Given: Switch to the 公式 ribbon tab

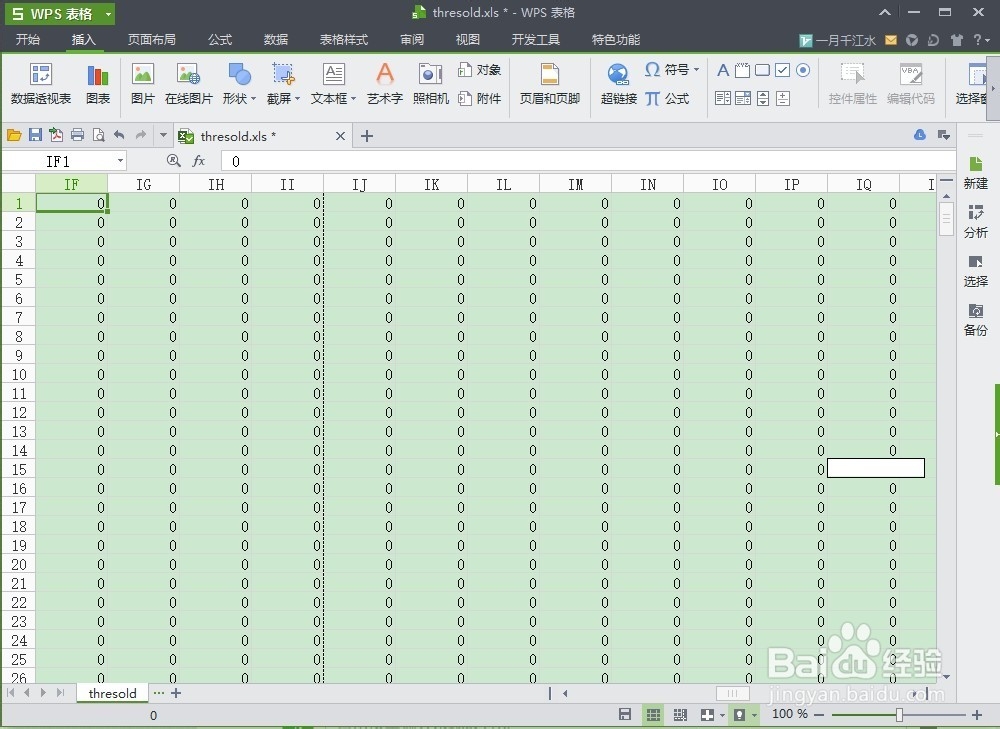Looking at the screenshot, I should click(x=219, y=40).
